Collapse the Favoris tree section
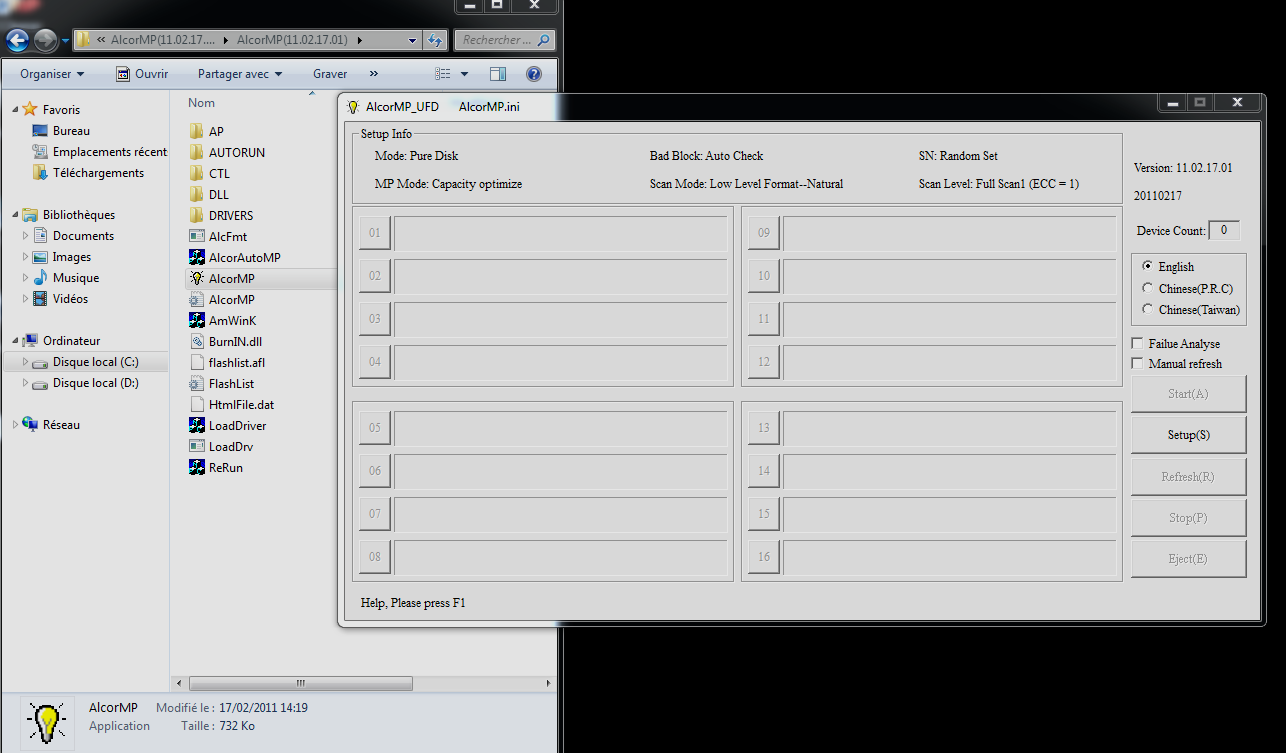1286x753 pixels. pyautogui.click(x=14, y=109)
